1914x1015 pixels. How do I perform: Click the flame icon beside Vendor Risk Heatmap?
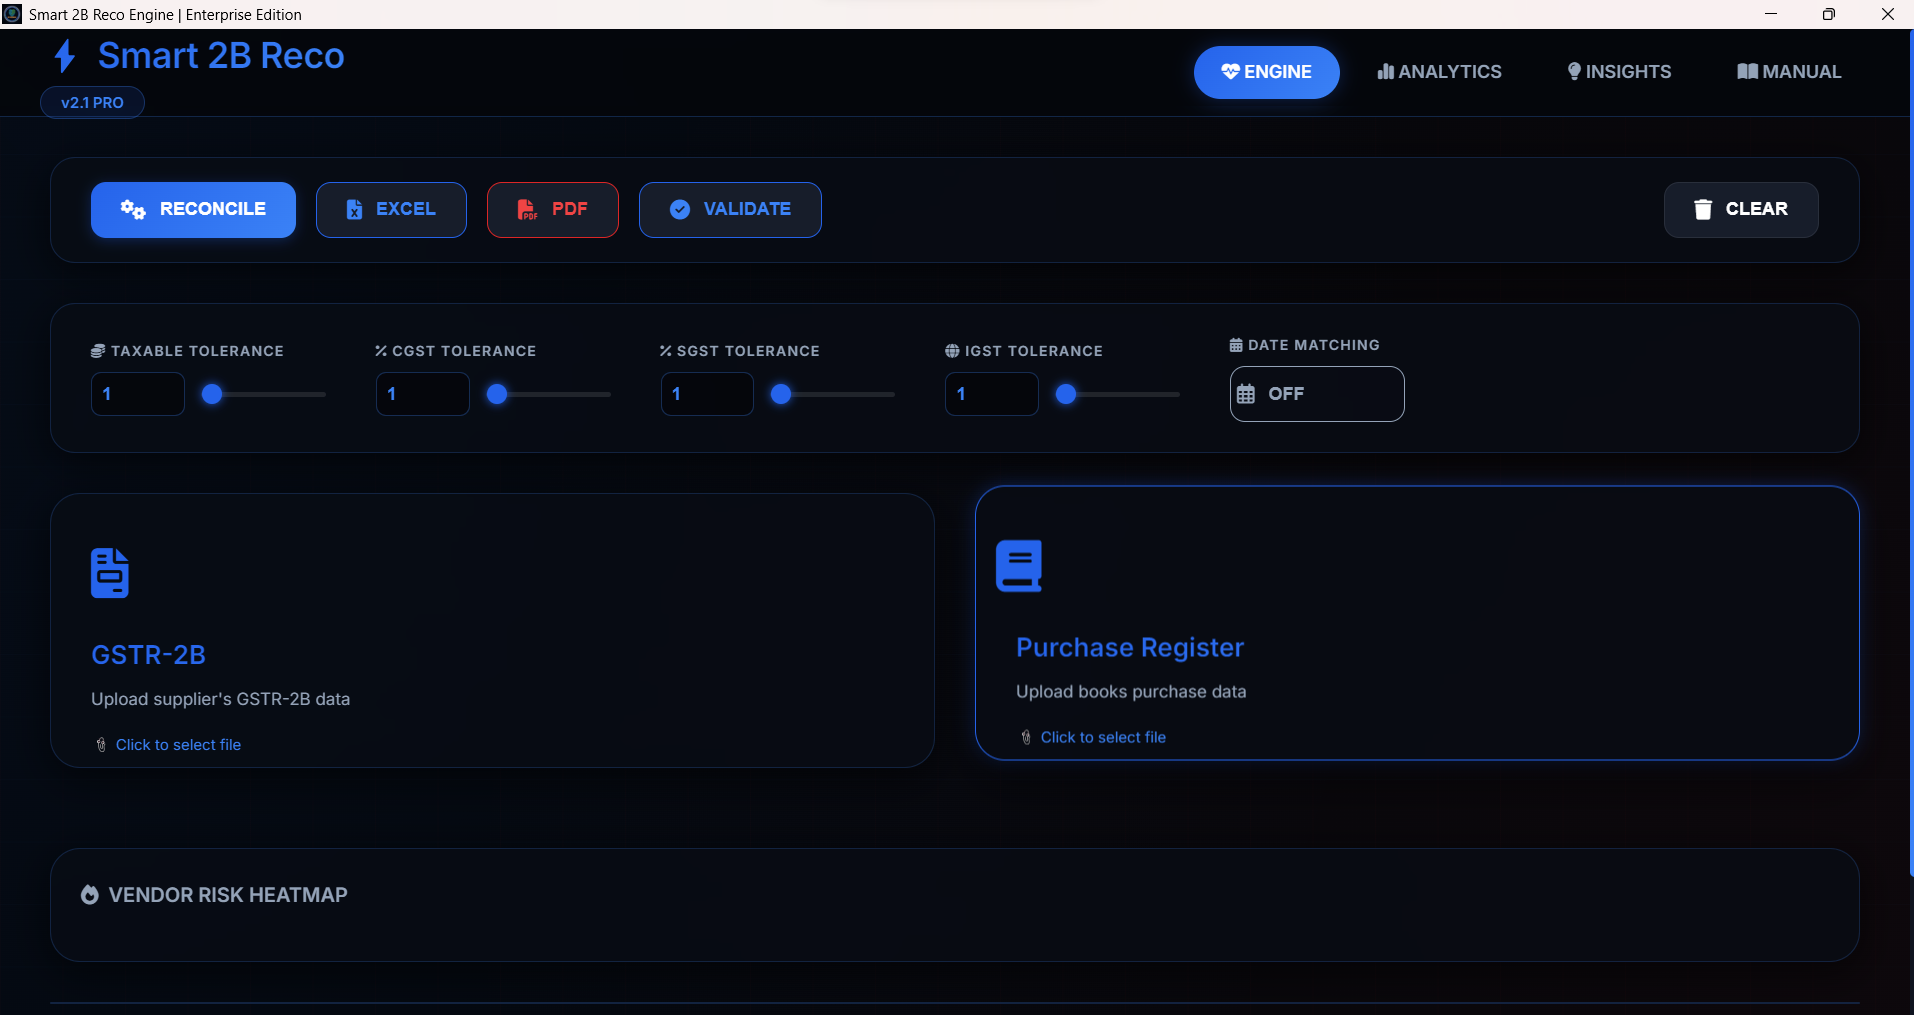pyautogui.click(x=90, y=895)
